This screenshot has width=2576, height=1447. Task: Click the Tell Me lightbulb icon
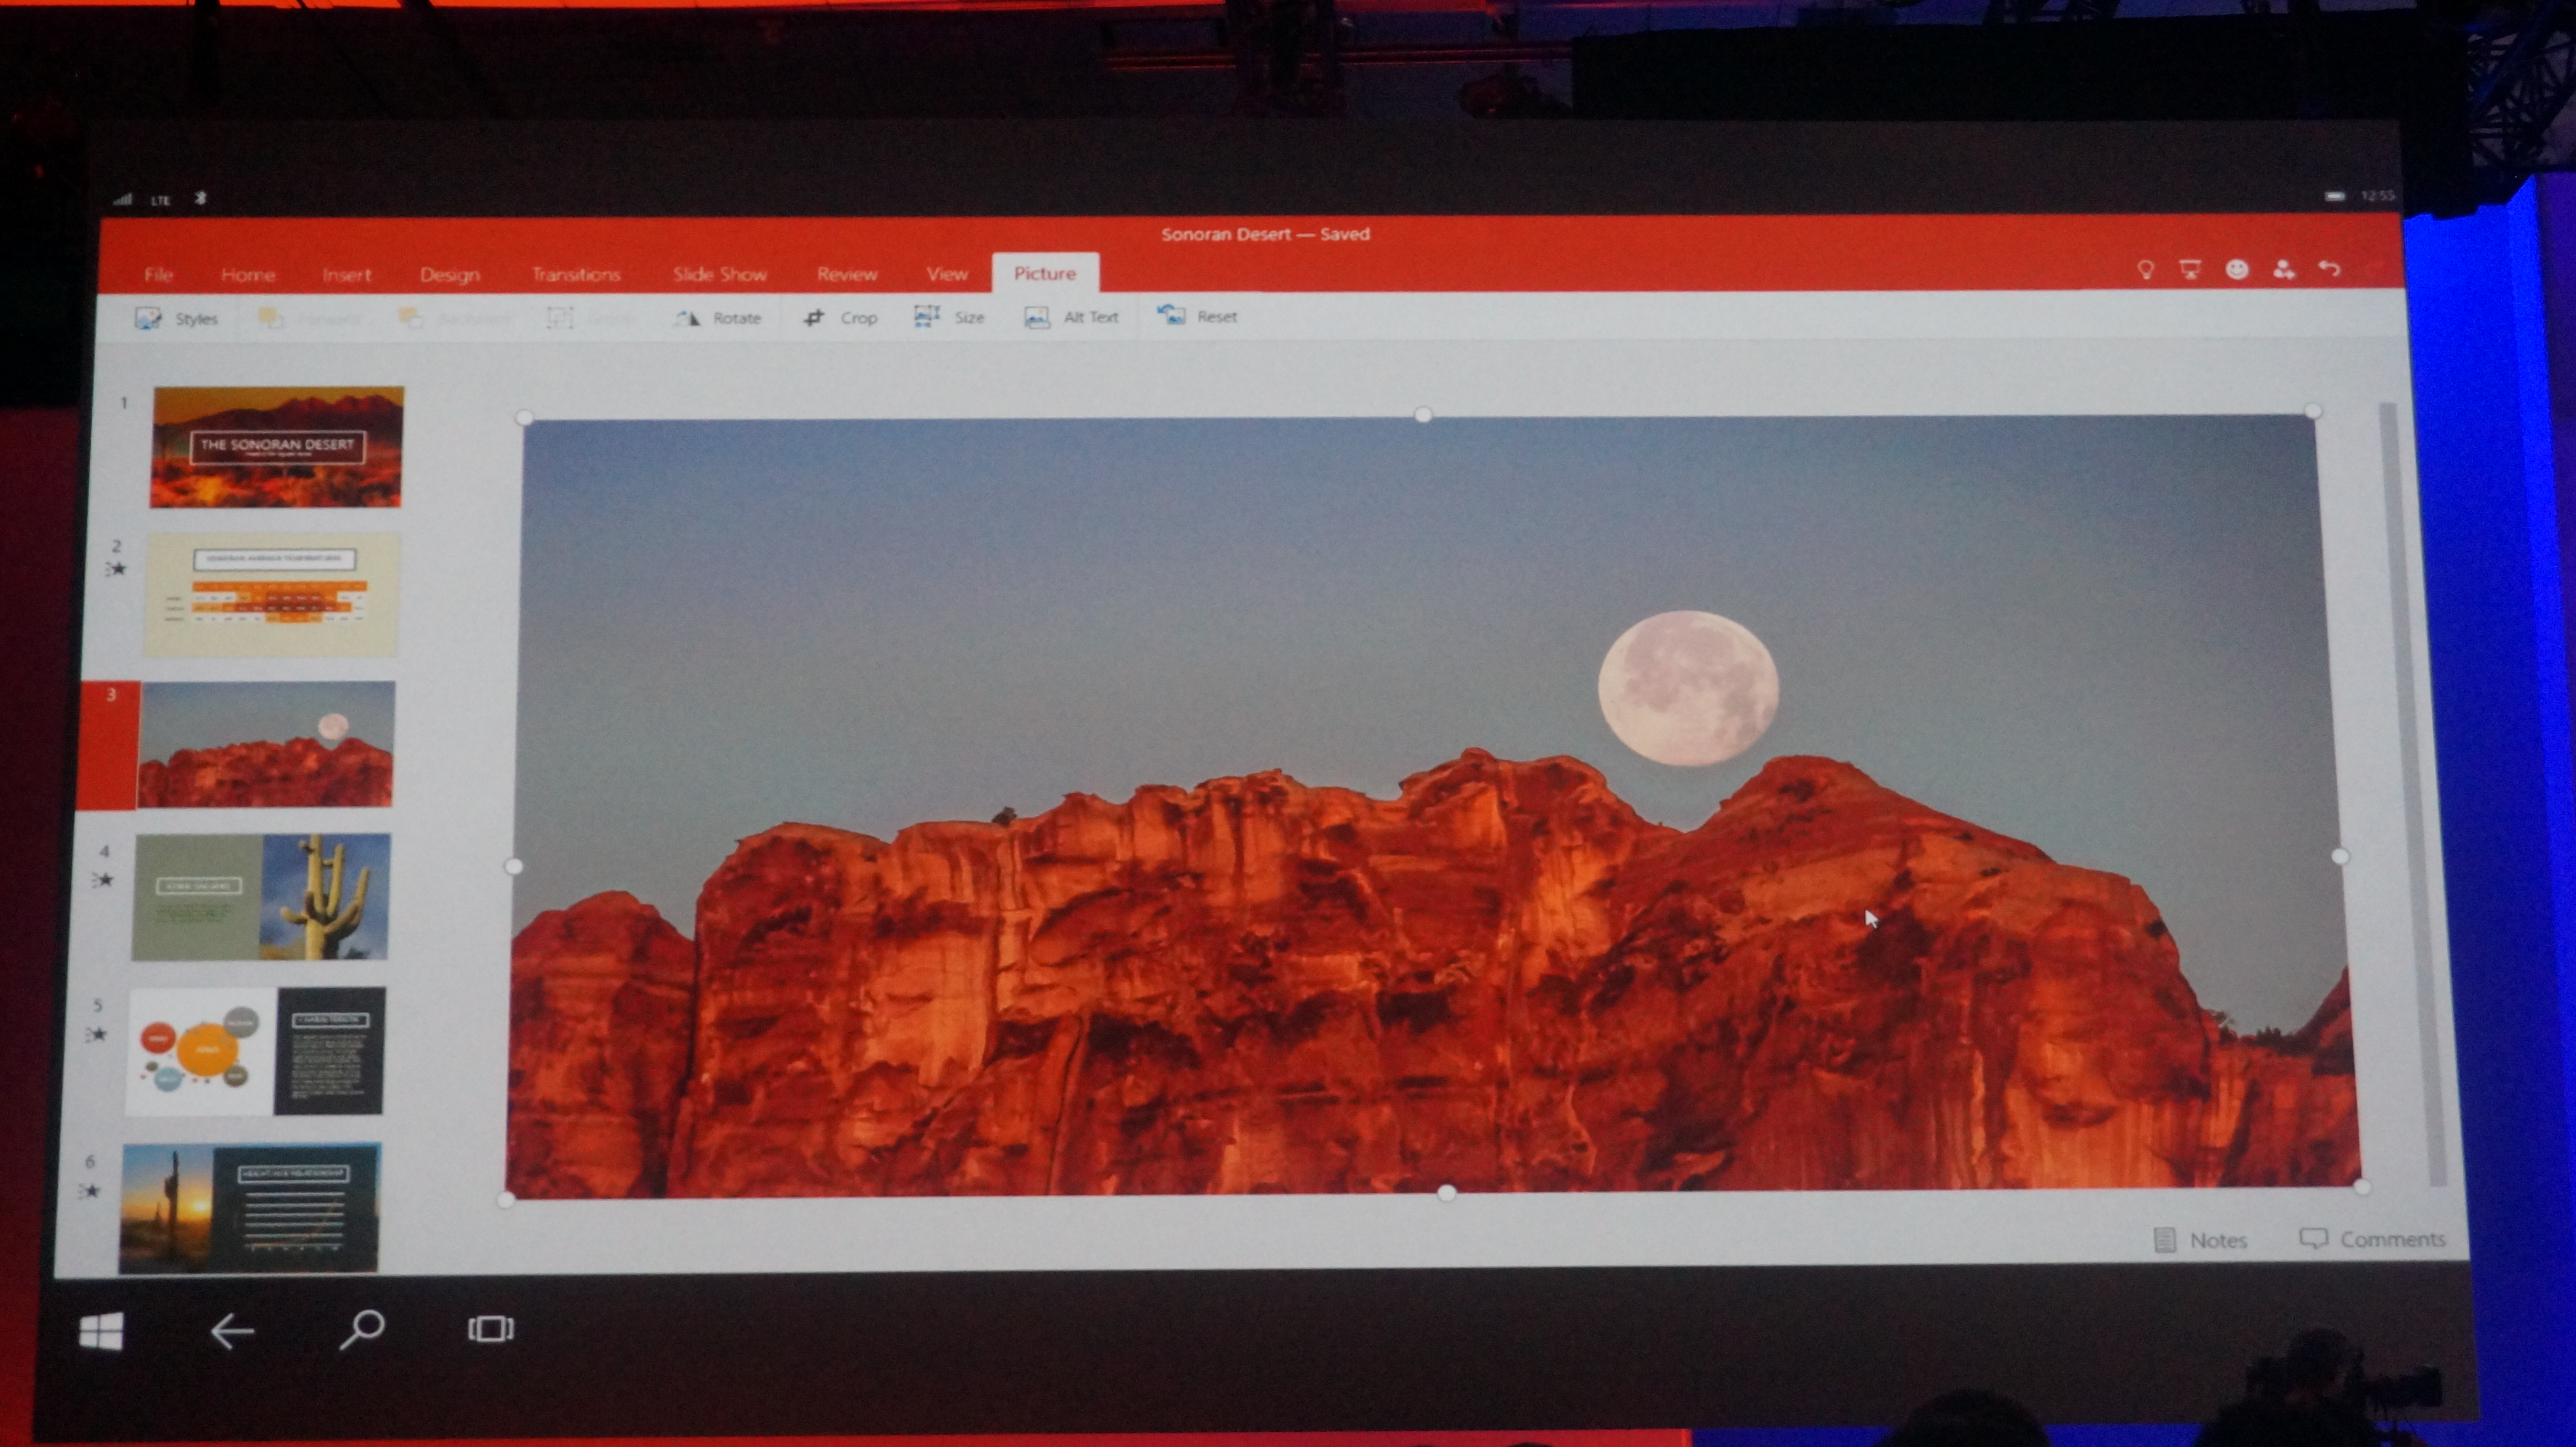[2145, 269]
